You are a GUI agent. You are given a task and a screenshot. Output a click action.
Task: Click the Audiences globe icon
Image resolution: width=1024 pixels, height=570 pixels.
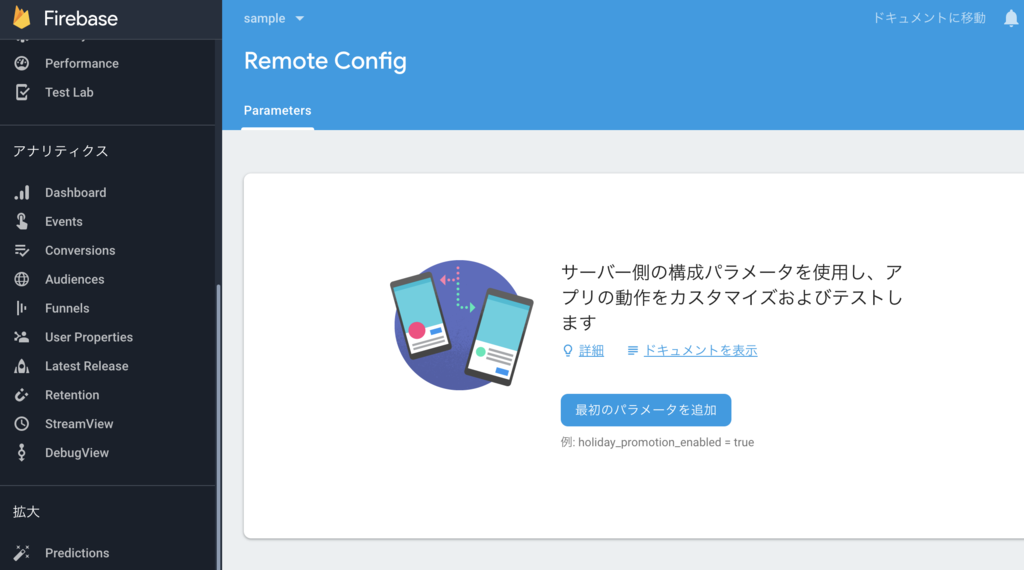tap(22, 279)
